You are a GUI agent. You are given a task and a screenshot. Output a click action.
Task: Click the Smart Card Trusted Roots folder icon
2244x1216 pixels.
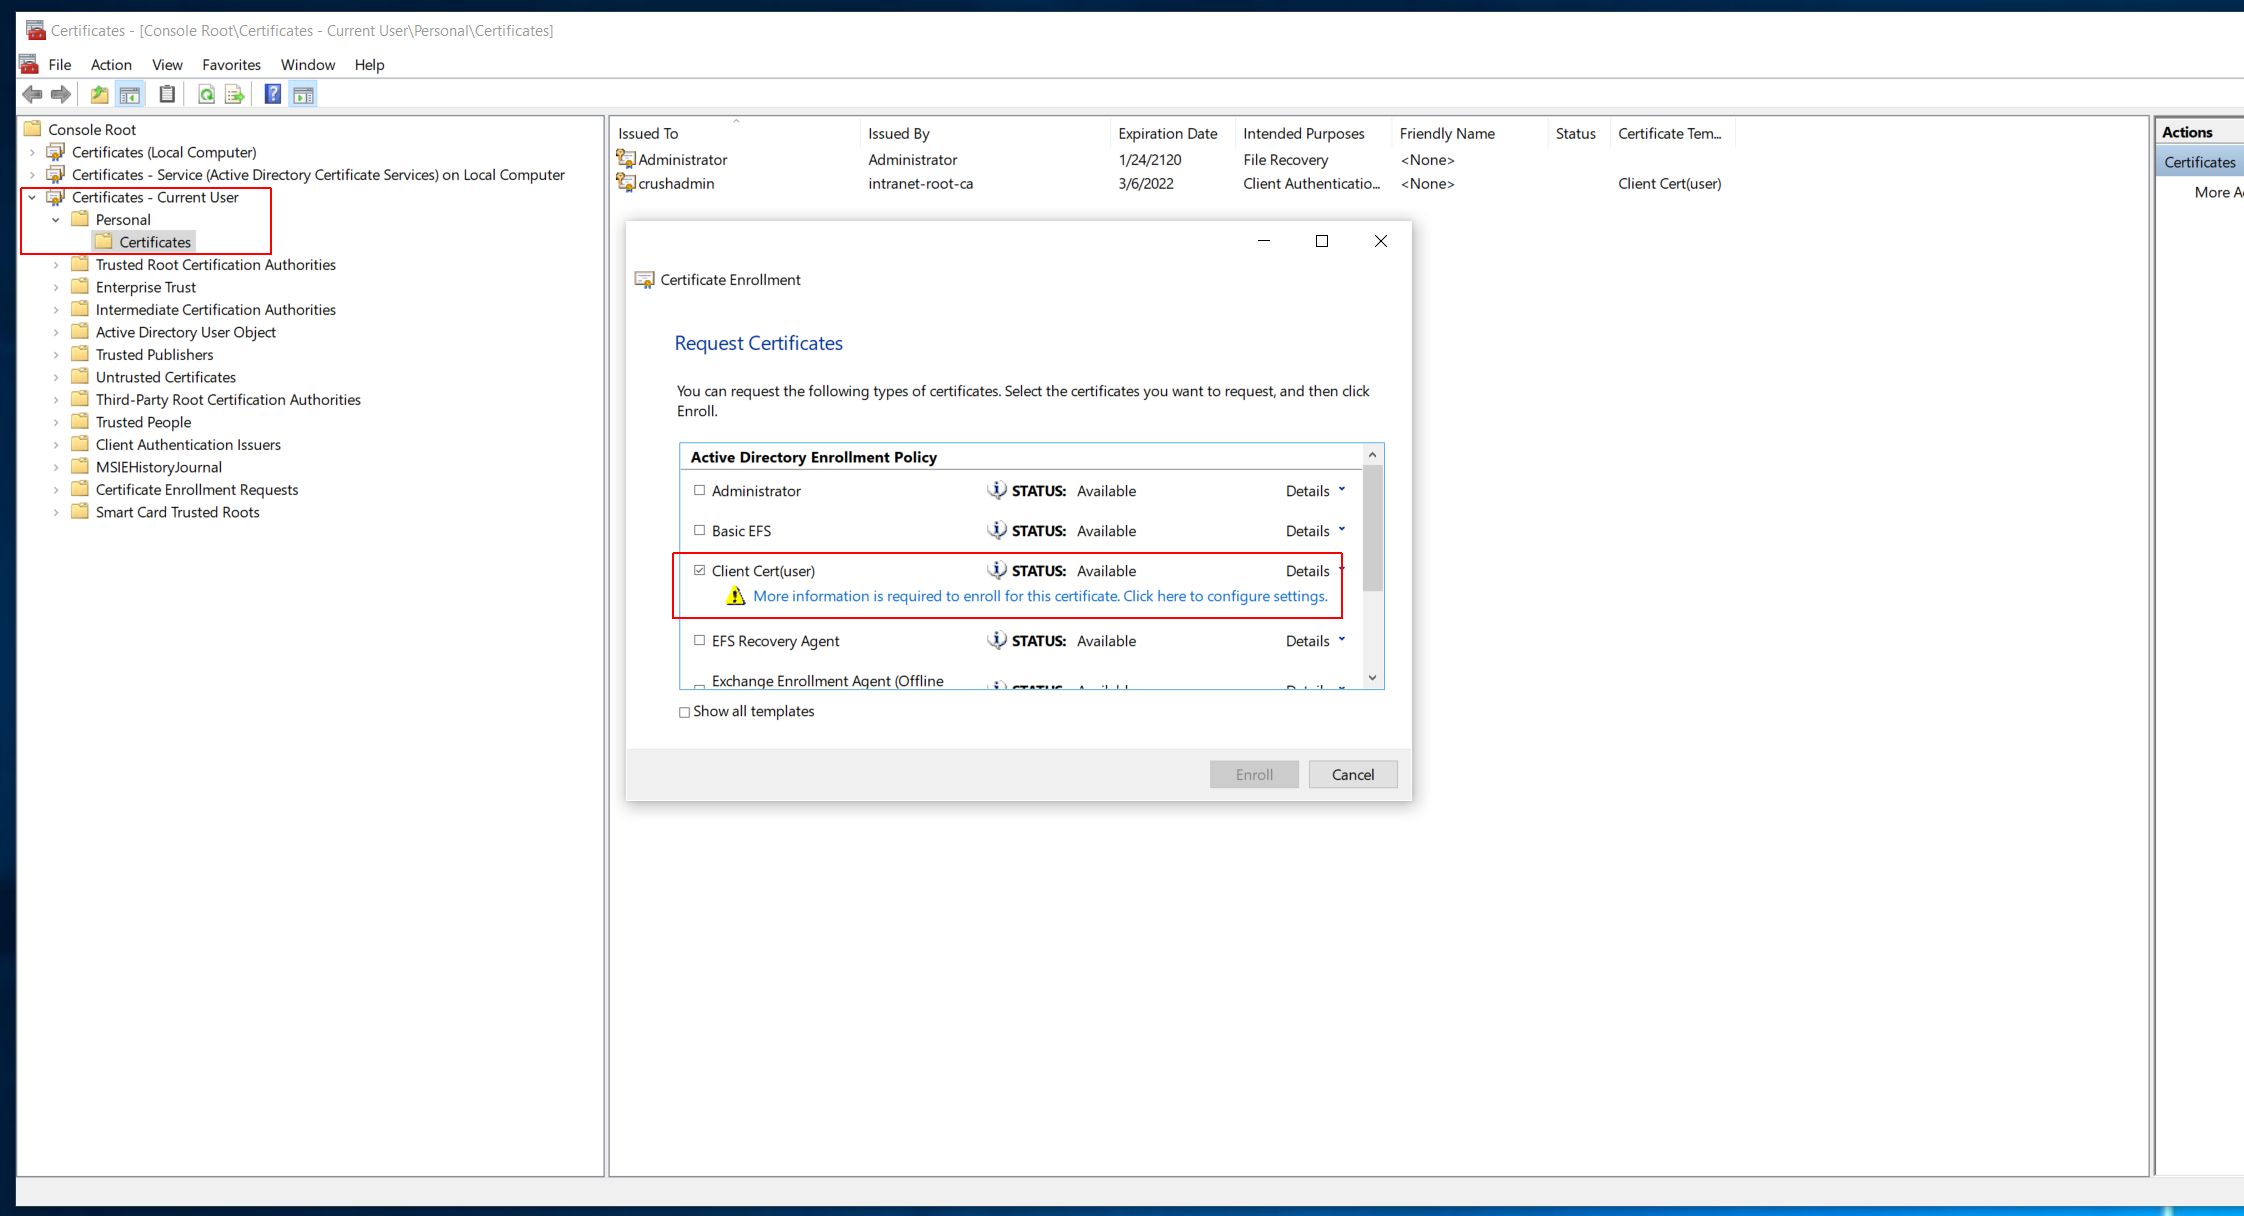(x=80, y=512)
